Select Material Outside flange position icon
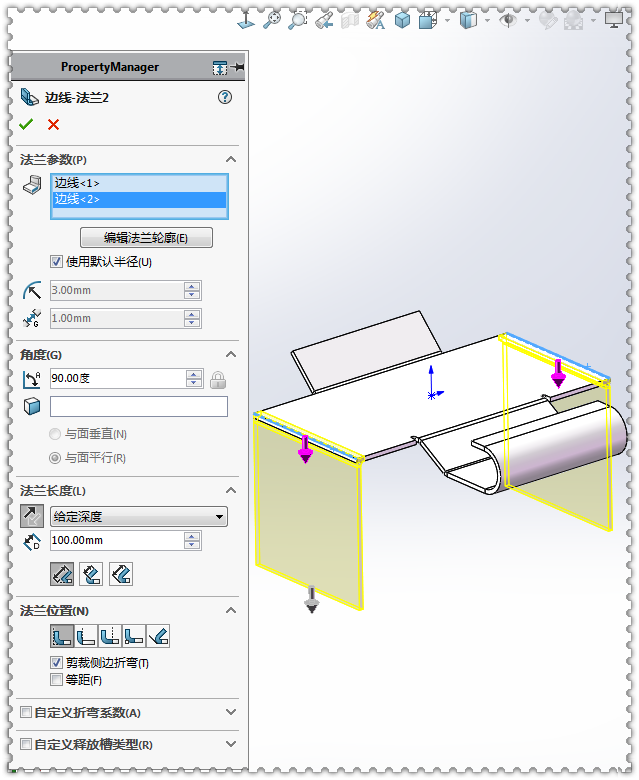Screen dimensions: 639x780 tap(86, 636)
